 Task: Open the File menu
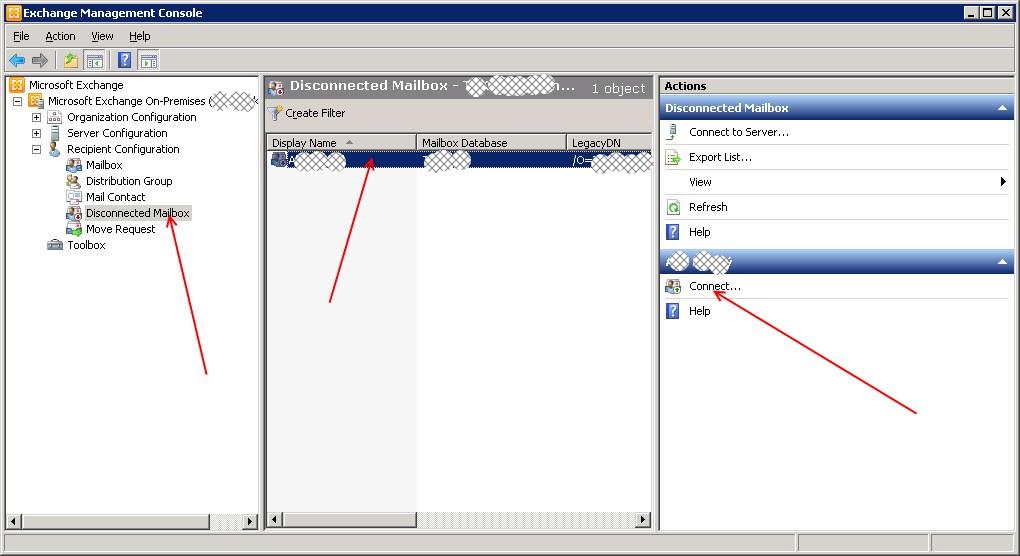pyautogui.click(x=21, y=36)
